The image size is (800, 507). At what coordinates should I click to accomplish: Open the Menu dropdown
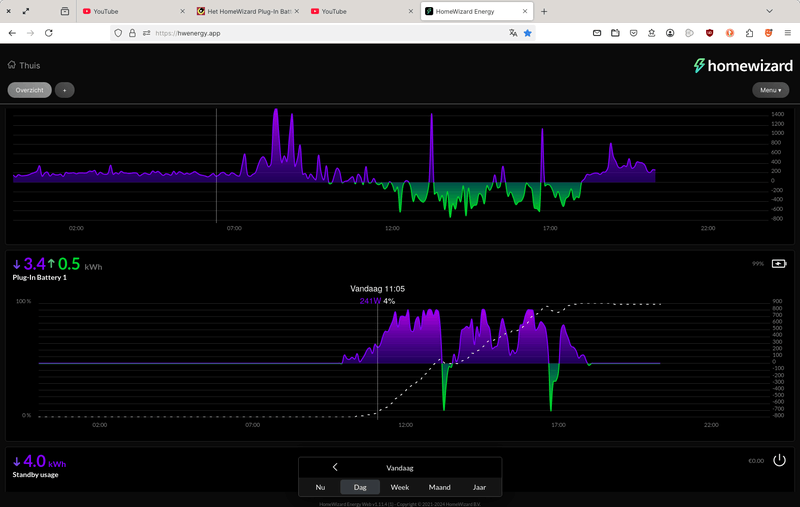770,90
